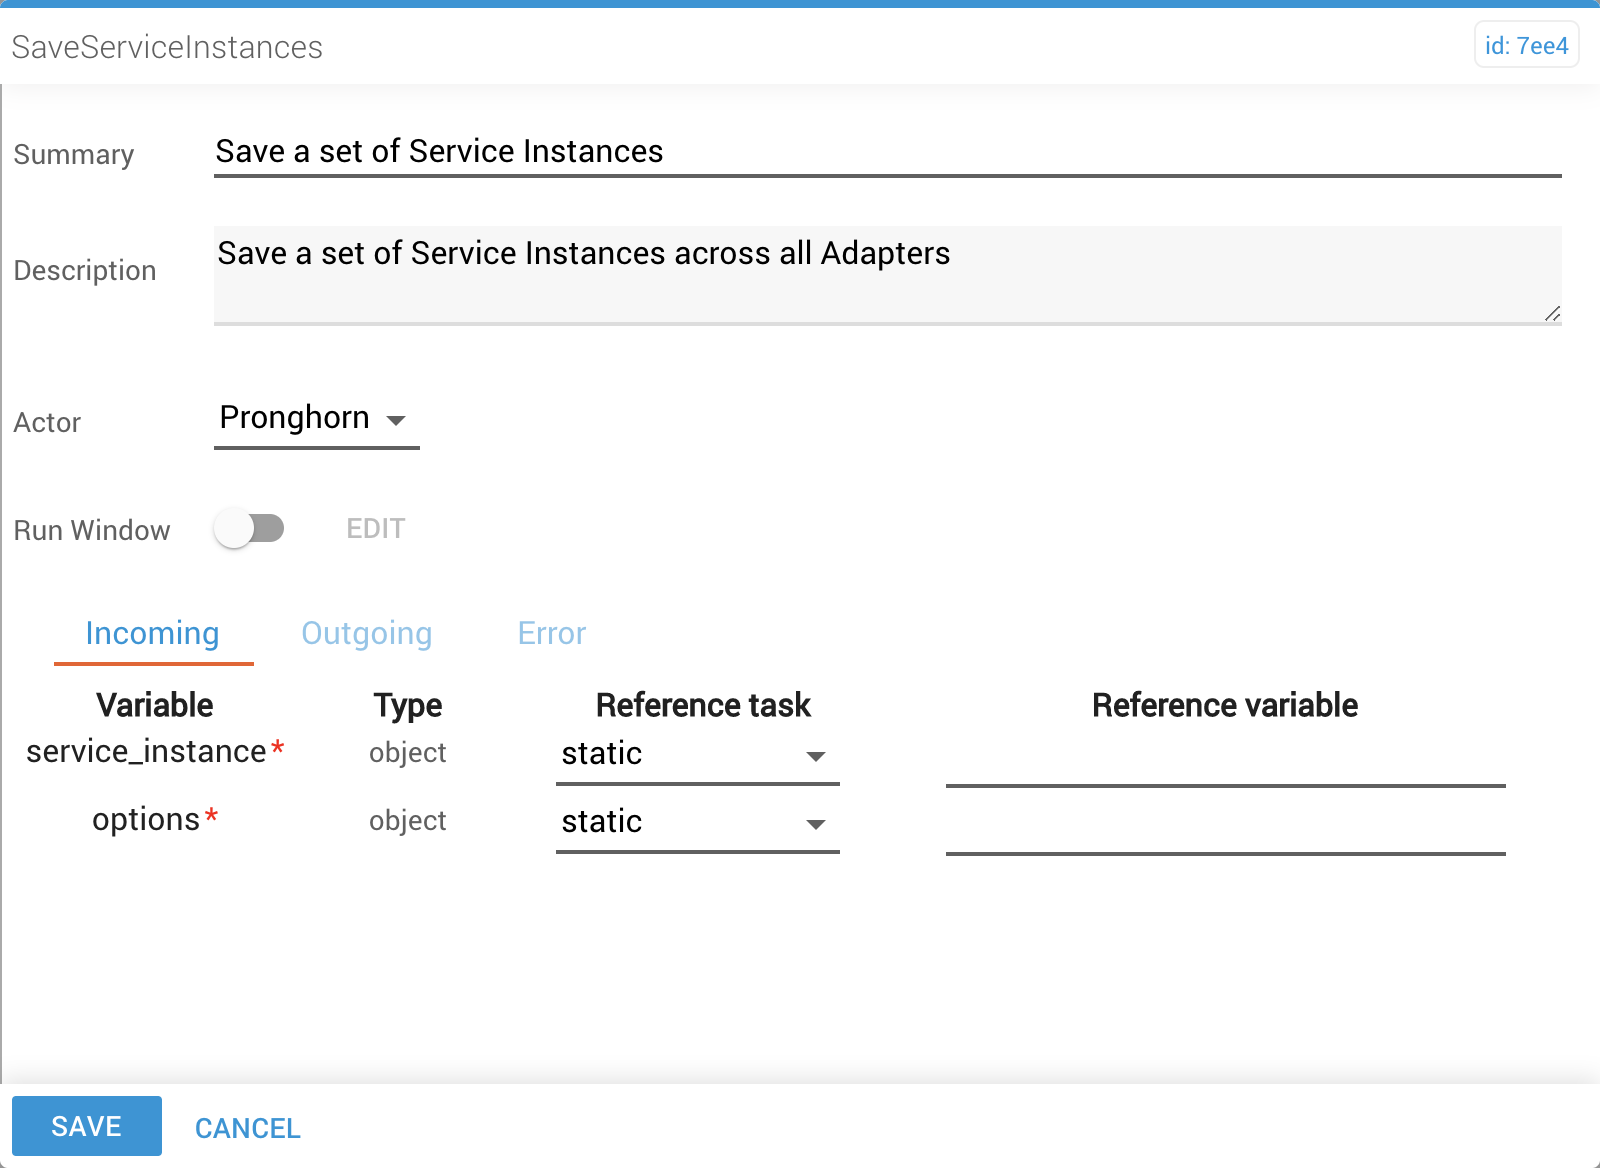Click the Reference task column header

click(703, 705)
